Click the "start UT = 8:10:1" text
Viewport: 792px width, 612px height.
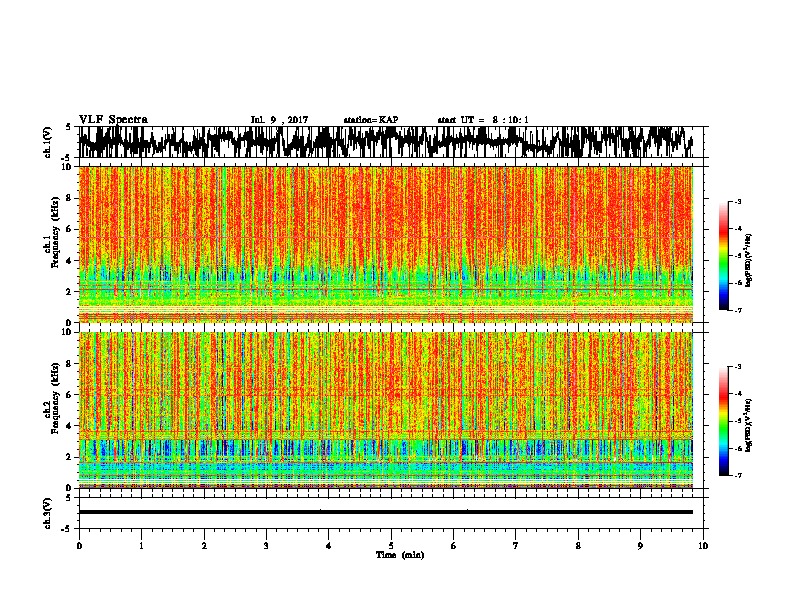click(x=483, y=120)
